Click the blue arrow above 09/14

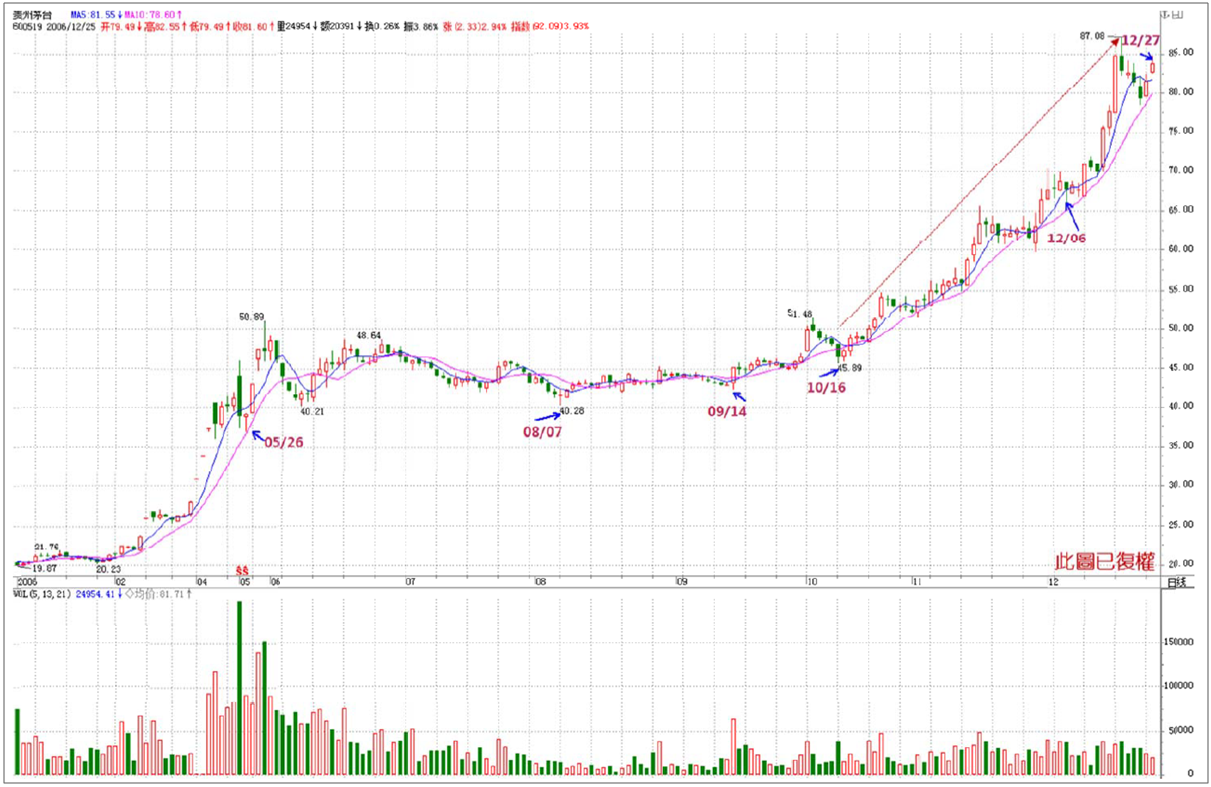pos(737,396)
